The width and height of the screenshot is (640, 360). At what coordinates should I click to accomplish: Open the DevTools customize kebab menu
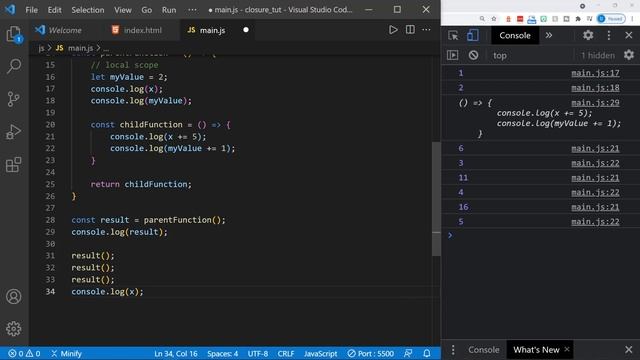[x=609, y=36]
